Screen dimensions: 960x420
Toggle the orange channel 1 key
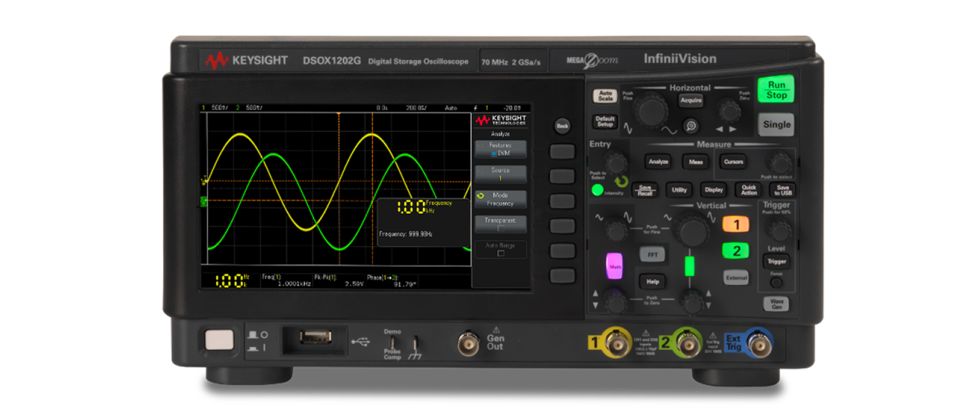tap(736, 225)
